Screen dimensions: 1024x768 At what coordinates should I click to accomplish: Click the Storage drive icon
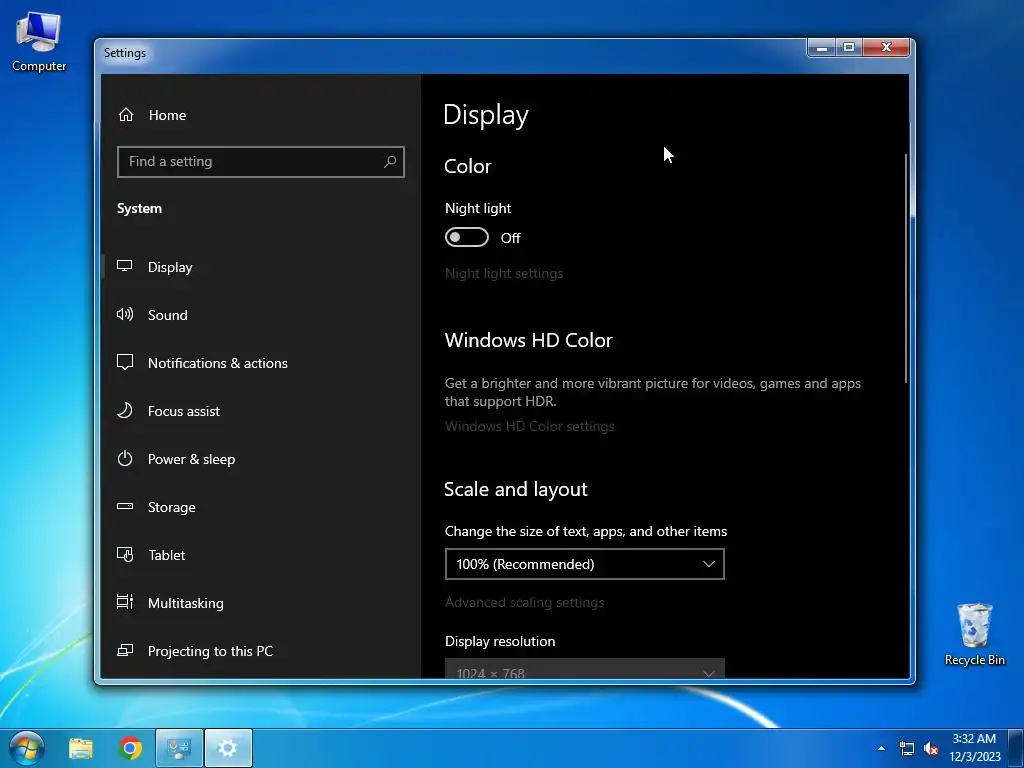tap(125, 506)
